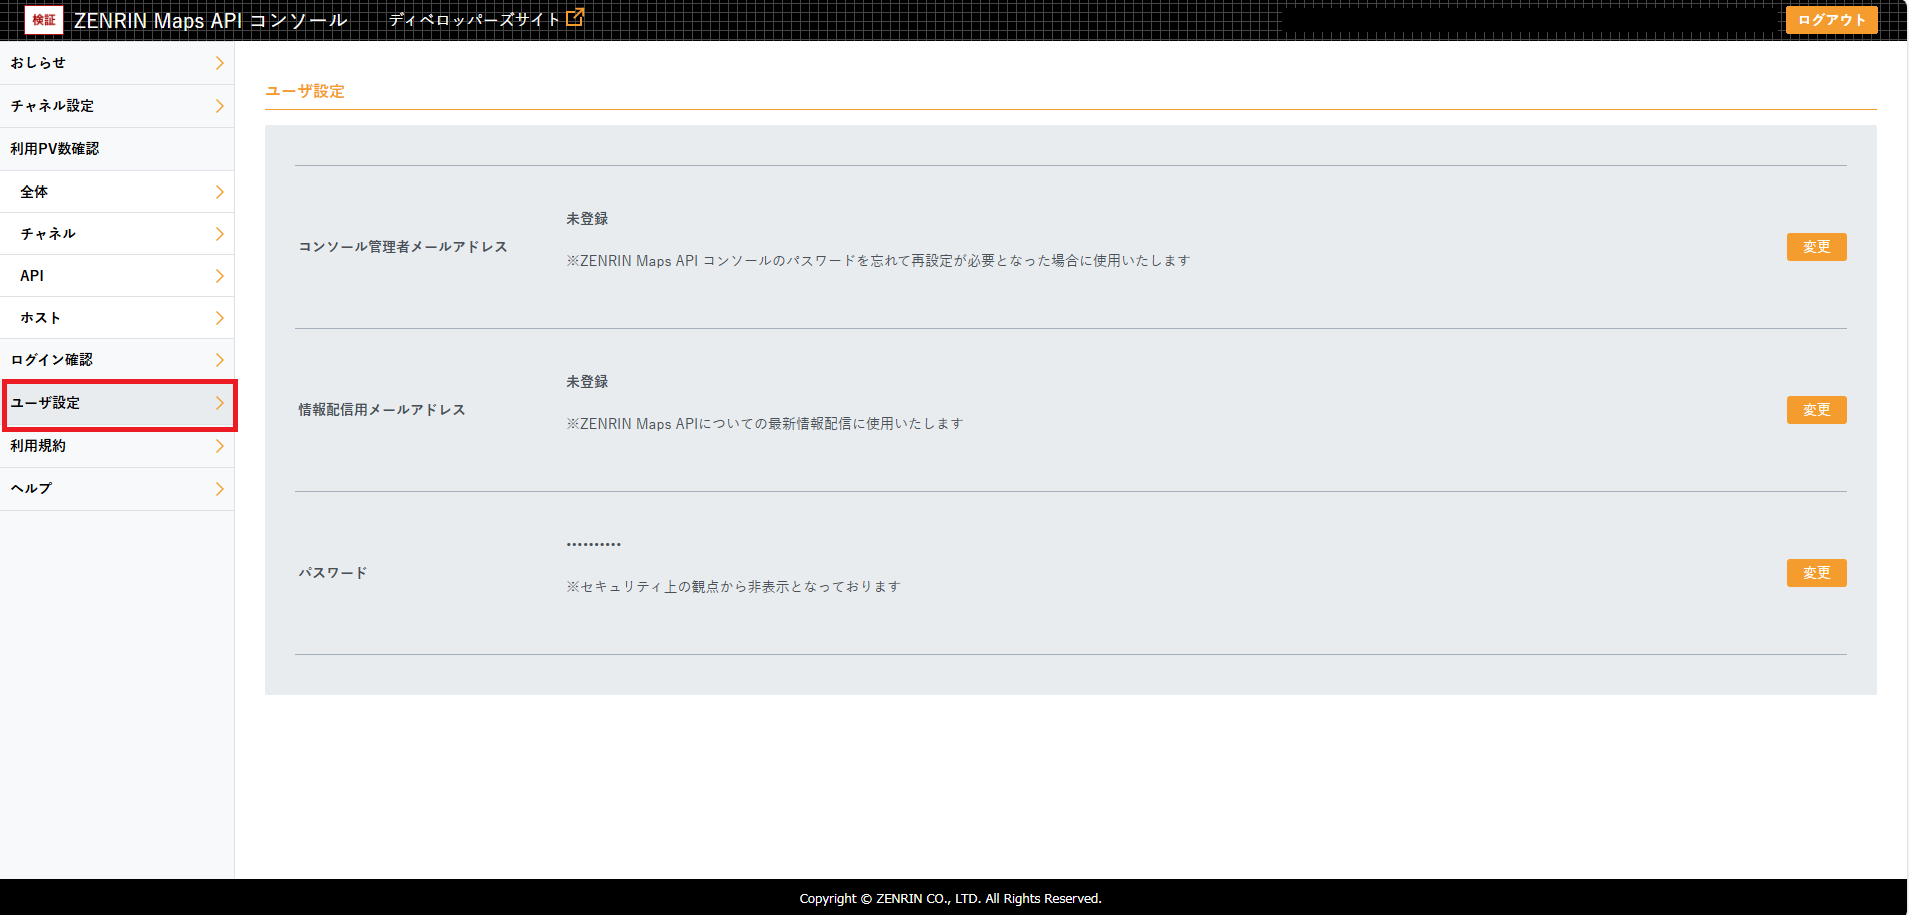
Task: Expand the ホスト item chevron
Action: [219, 317]
